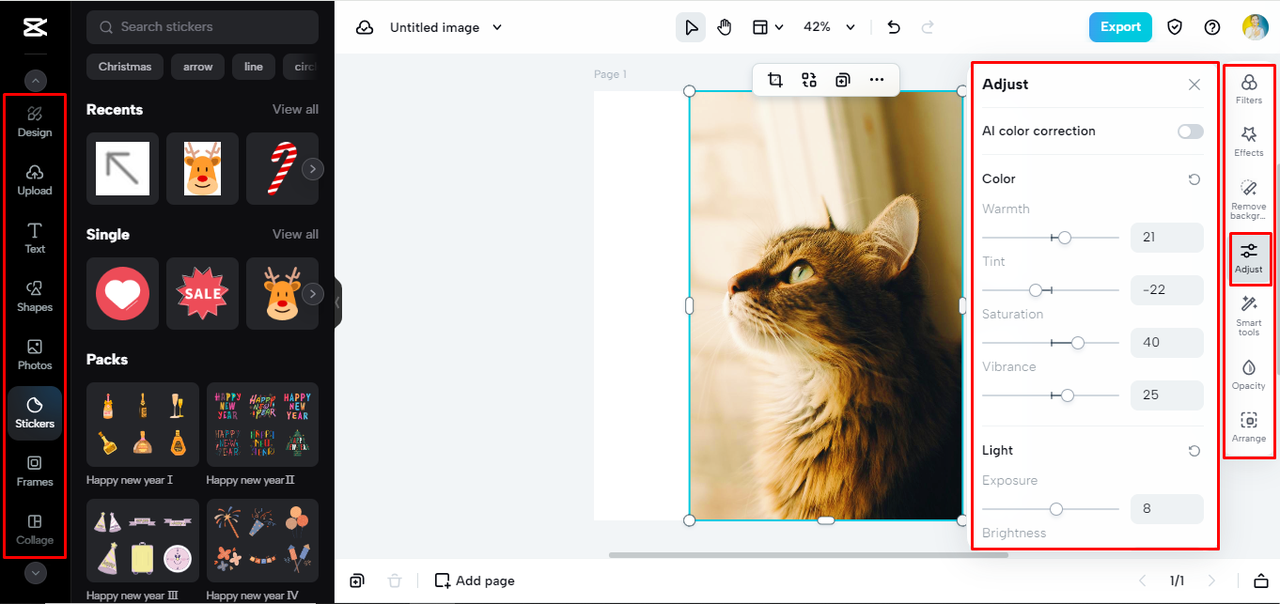This screenshot has height=604, width=1280.
Task: Reset the Light adjustments
Action: [1194, 452]
